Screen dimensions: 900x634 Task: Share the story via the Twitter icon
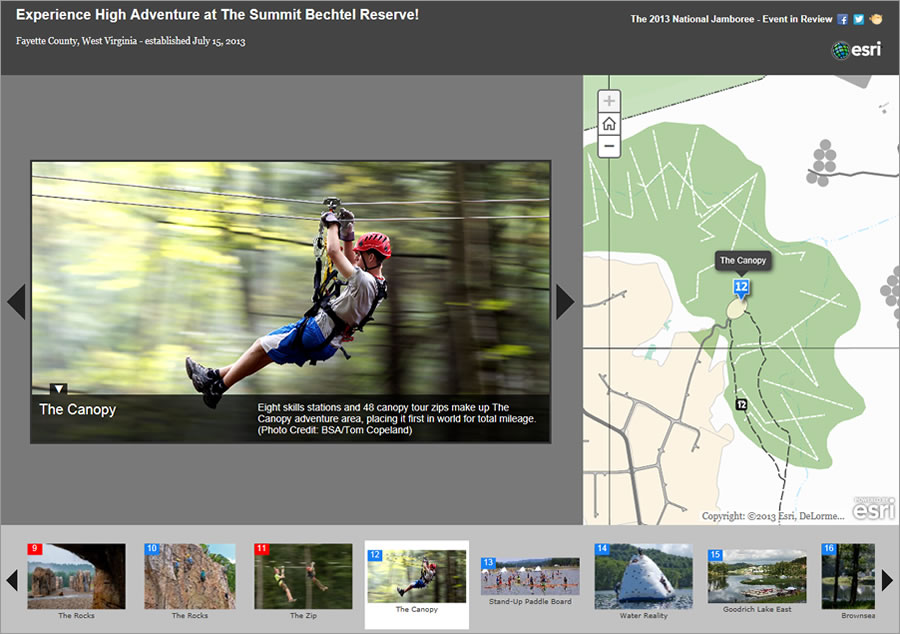coord(858,18)
